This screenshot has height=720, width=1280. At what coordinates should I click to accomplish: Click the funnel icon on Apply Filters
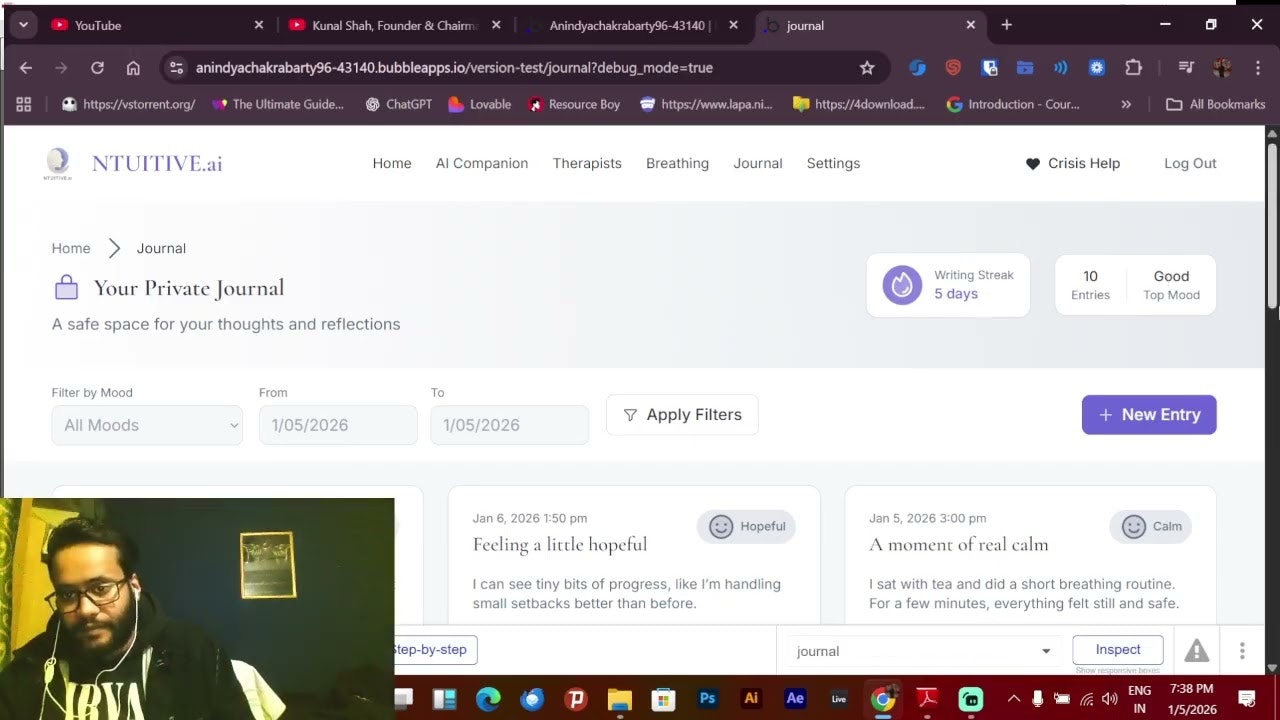629,414
